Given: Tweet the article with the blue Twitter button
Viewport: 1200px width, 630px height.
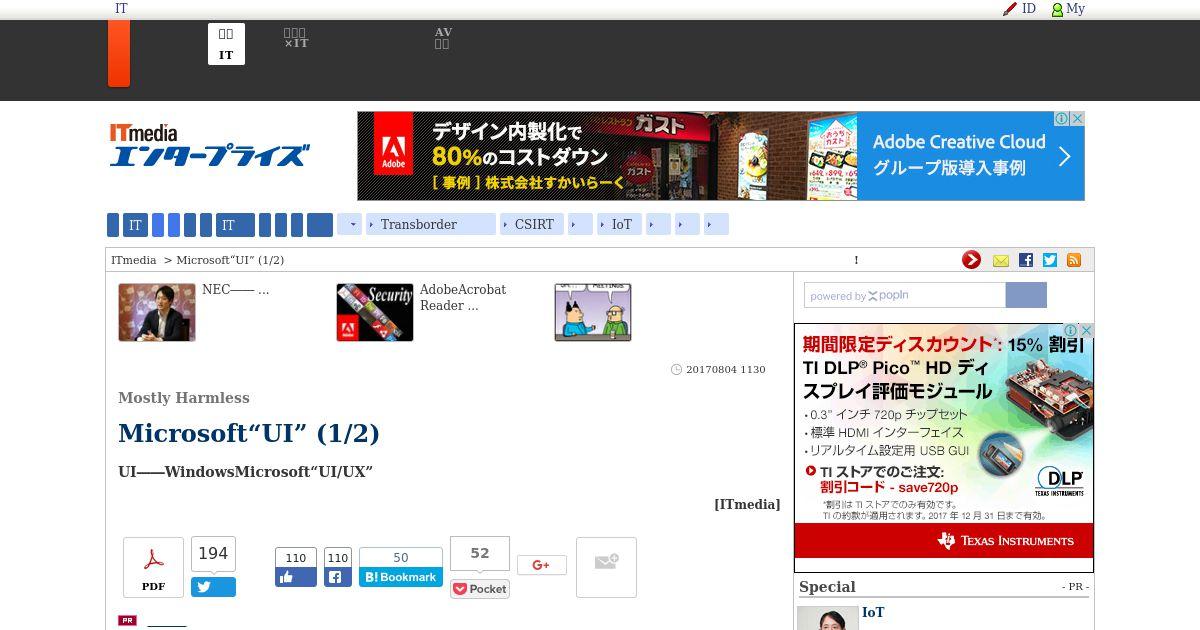Looking at the screenshot, I should click(x=213, y=587).
